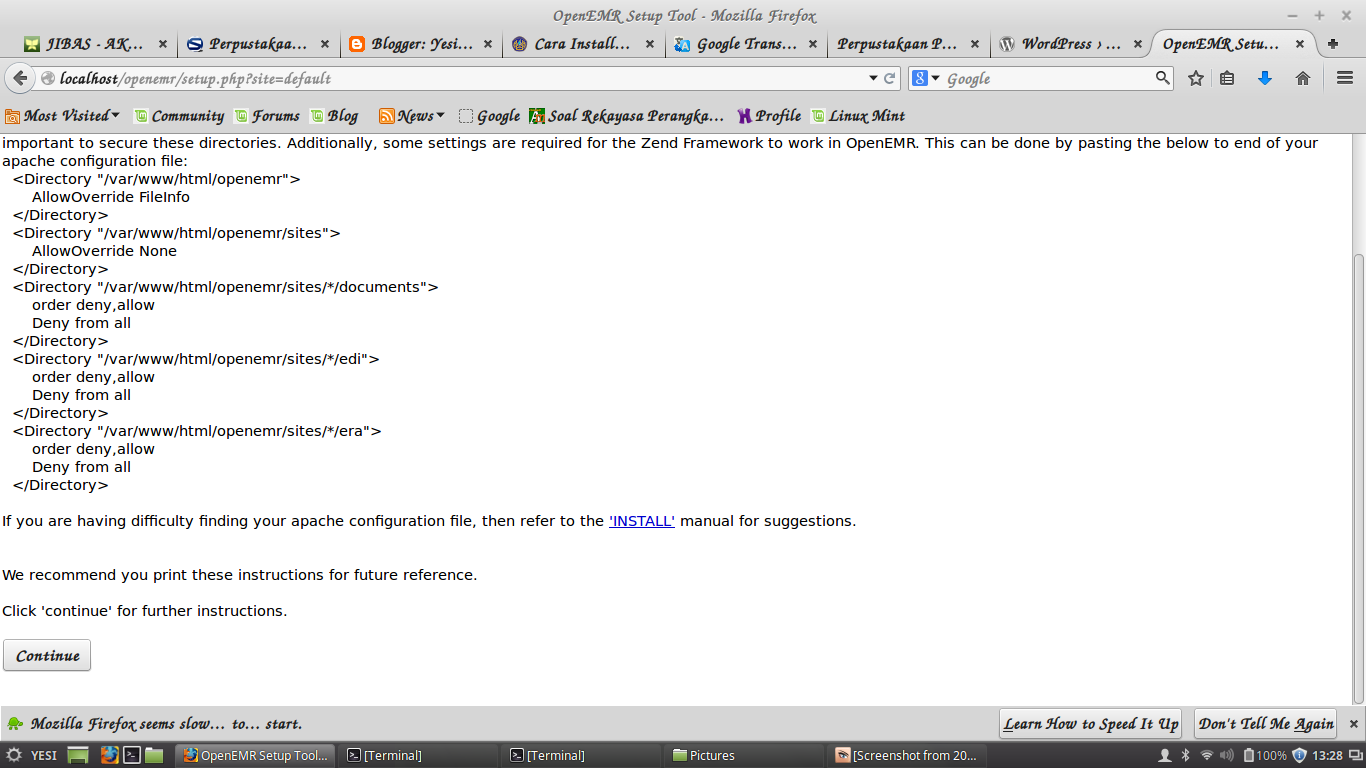
Task: Open the Linux Mint bookmark
Action: coord(858,116)
